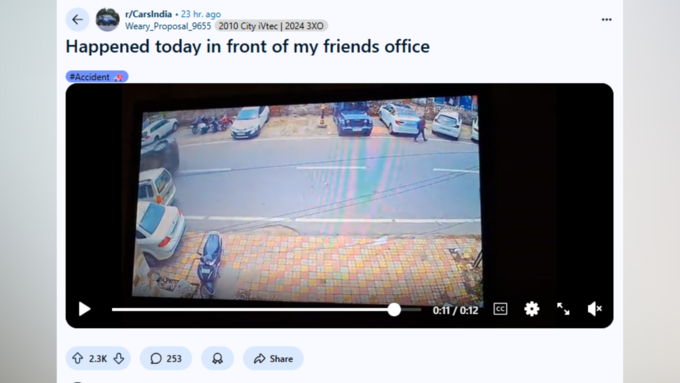The image size is (680, 383).
Task: Open the post's three-dot options menu
Action: 606,20
